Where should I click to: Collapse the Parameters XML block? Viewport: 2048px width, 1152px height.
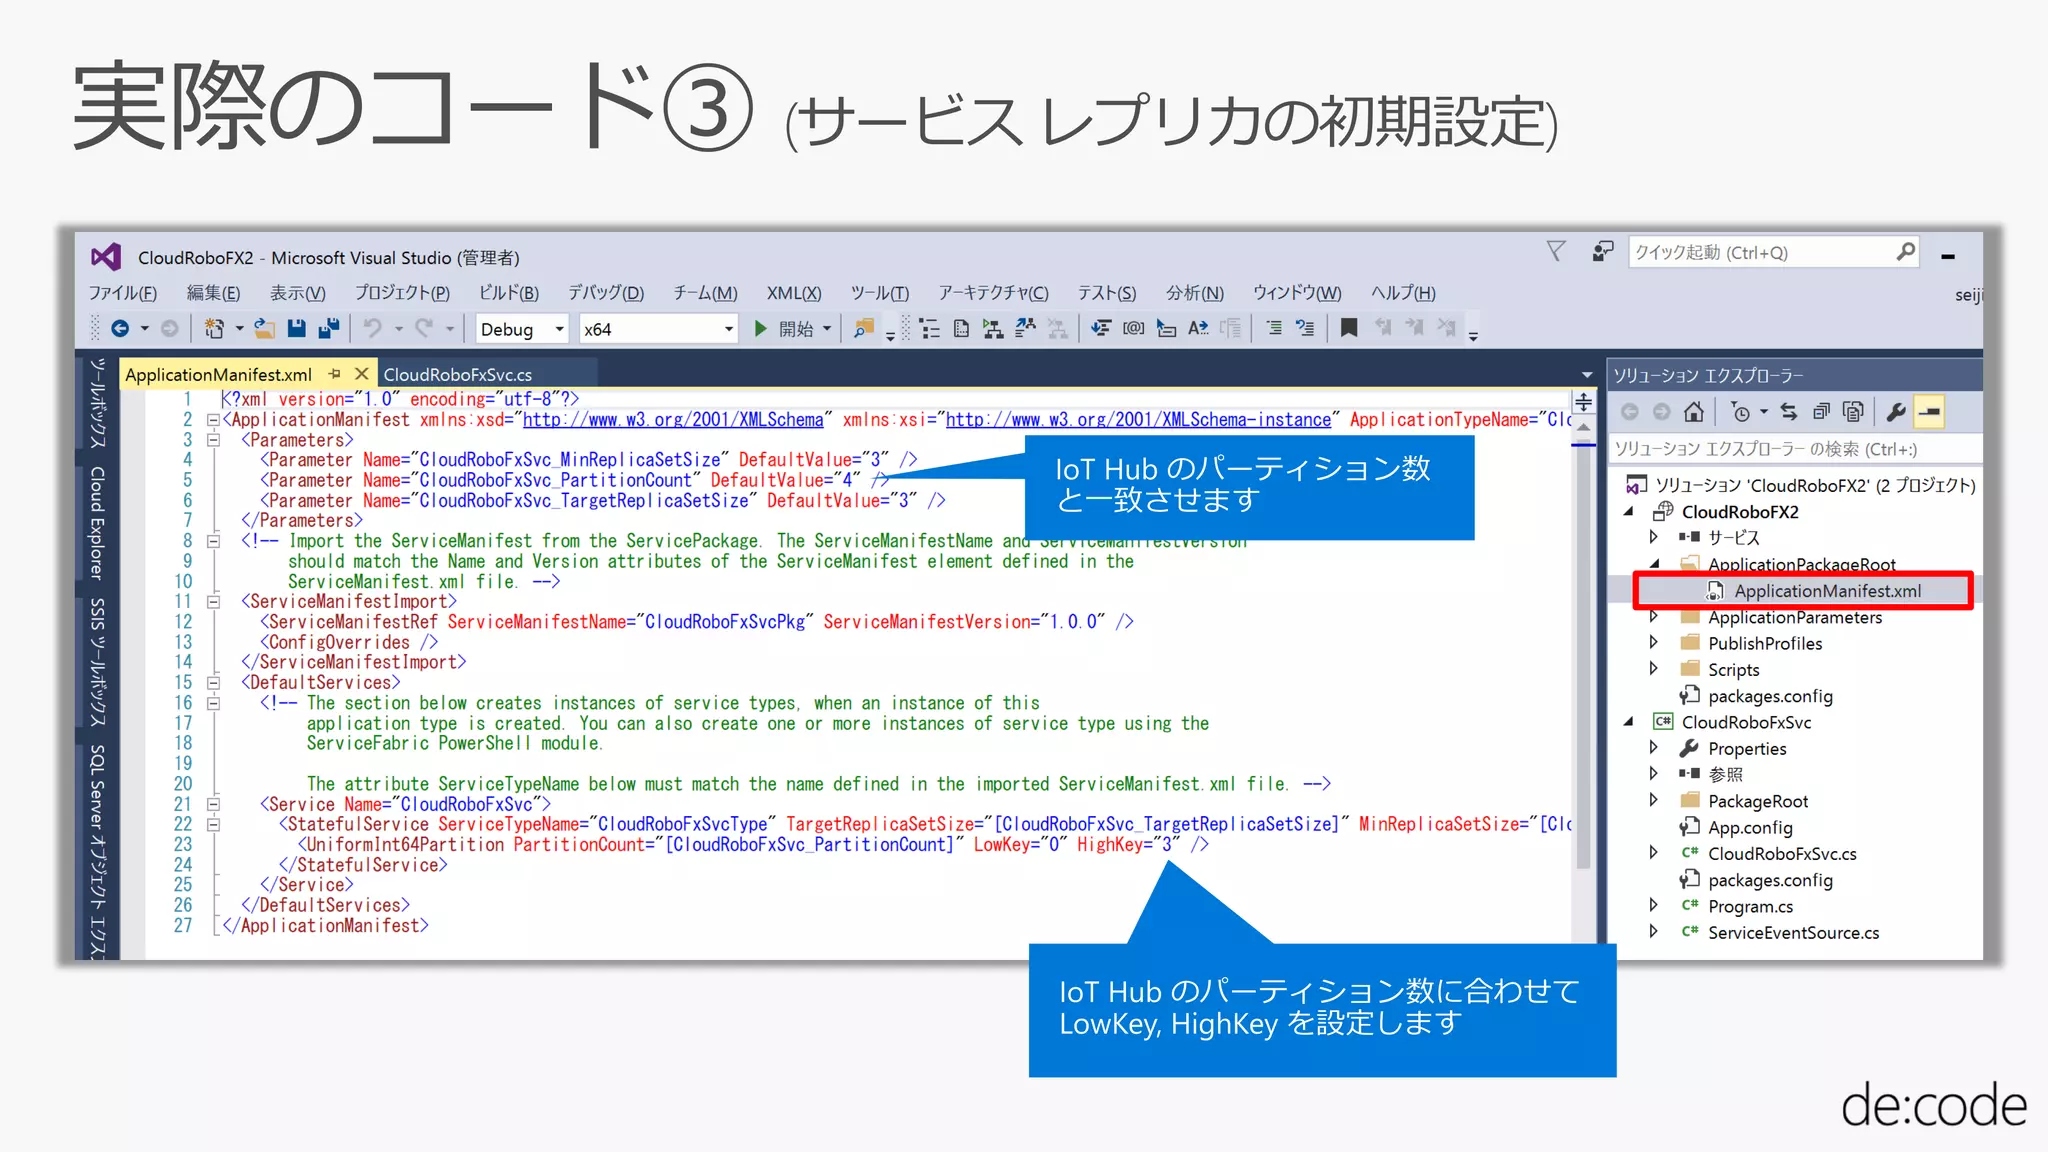(x=213, y=440)
